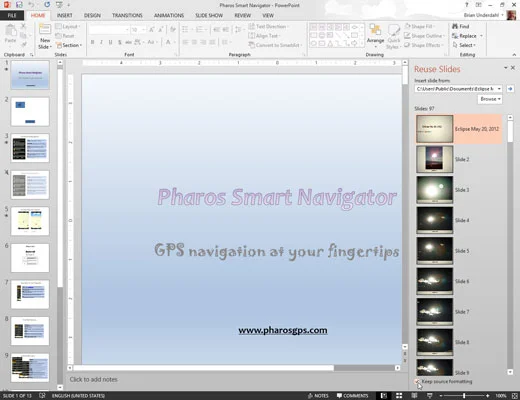Click the Help question mark icon
The image size is (520, 400).
click(x=467, y=5)
